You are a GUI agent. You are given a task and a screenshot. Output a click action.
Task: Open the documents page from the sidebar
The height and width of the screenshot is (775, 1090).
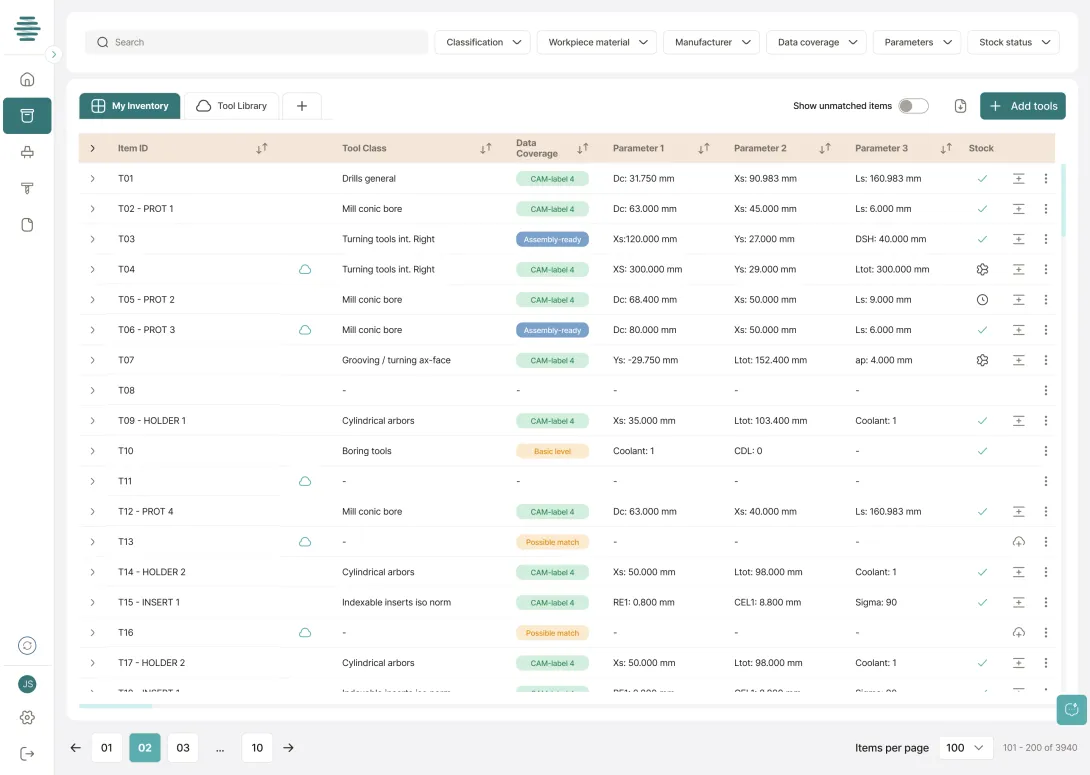[x=27, y=225]
